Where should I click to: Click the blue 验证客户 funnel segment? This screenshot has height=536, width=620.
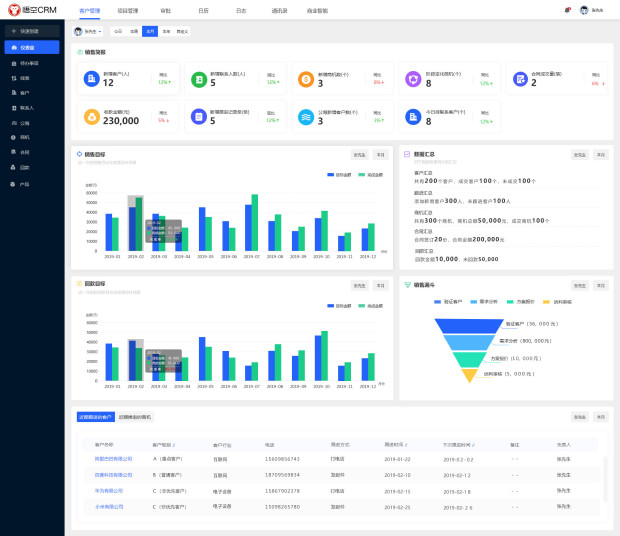(x=465, y=324)
